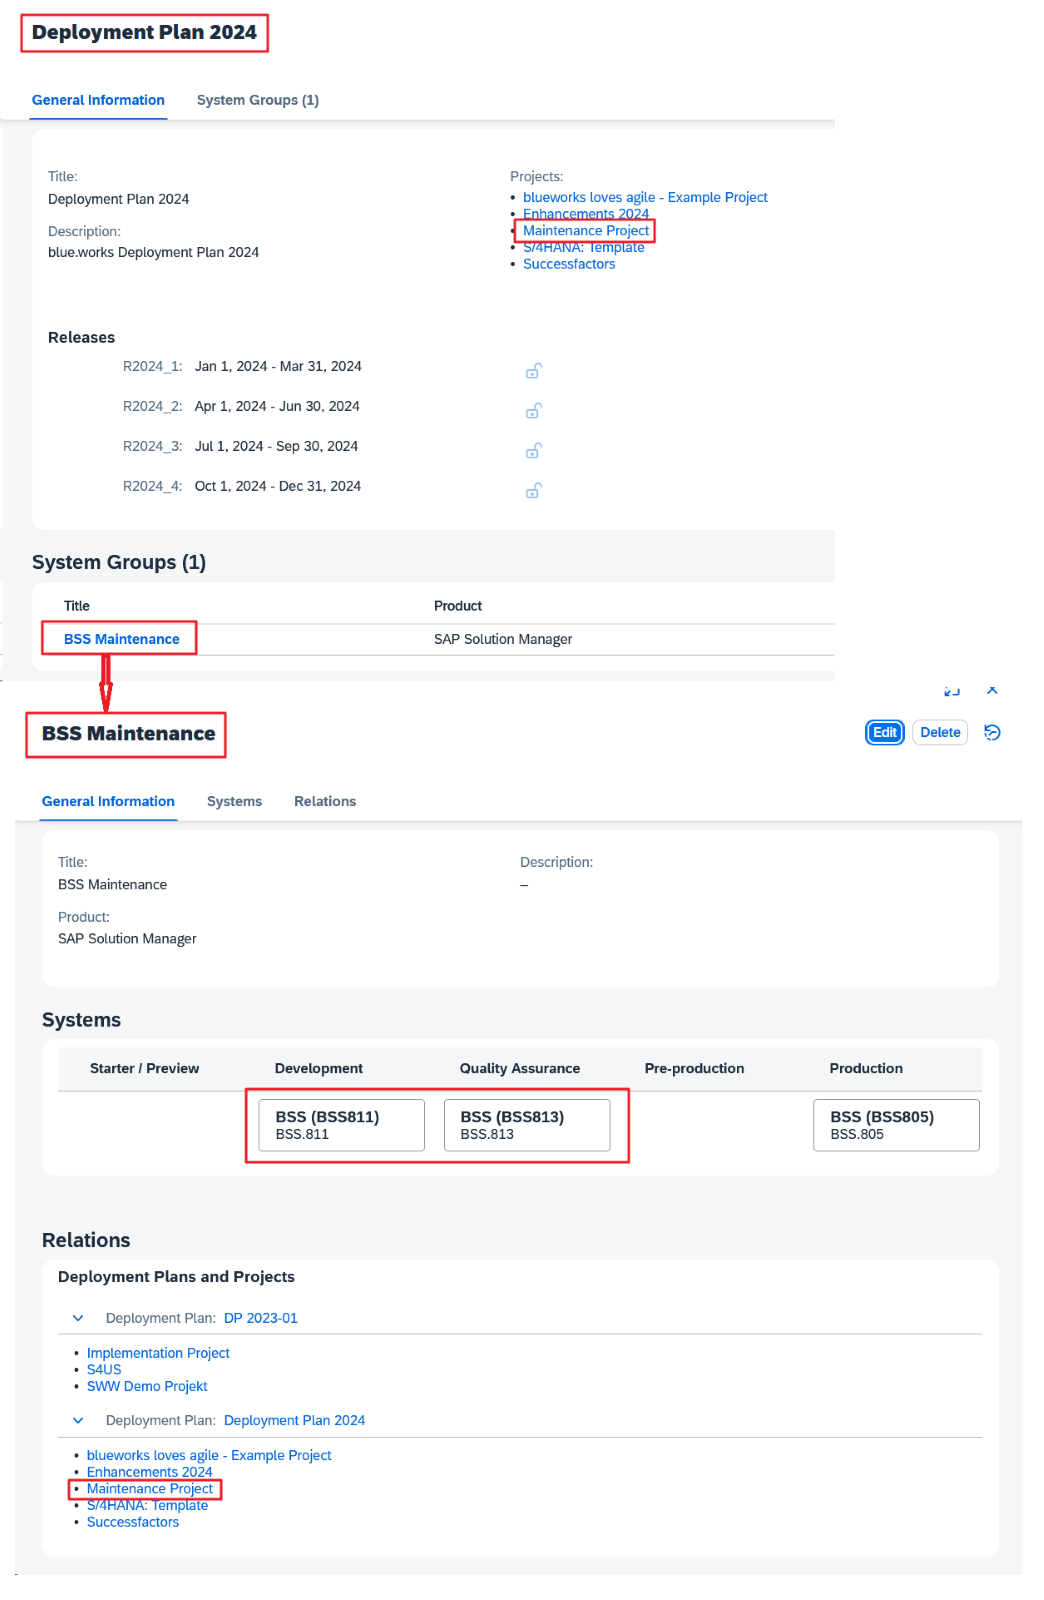Click the unlock icon for release R2024_3
Viewport: 1044px width, 1600px height.
534,451
